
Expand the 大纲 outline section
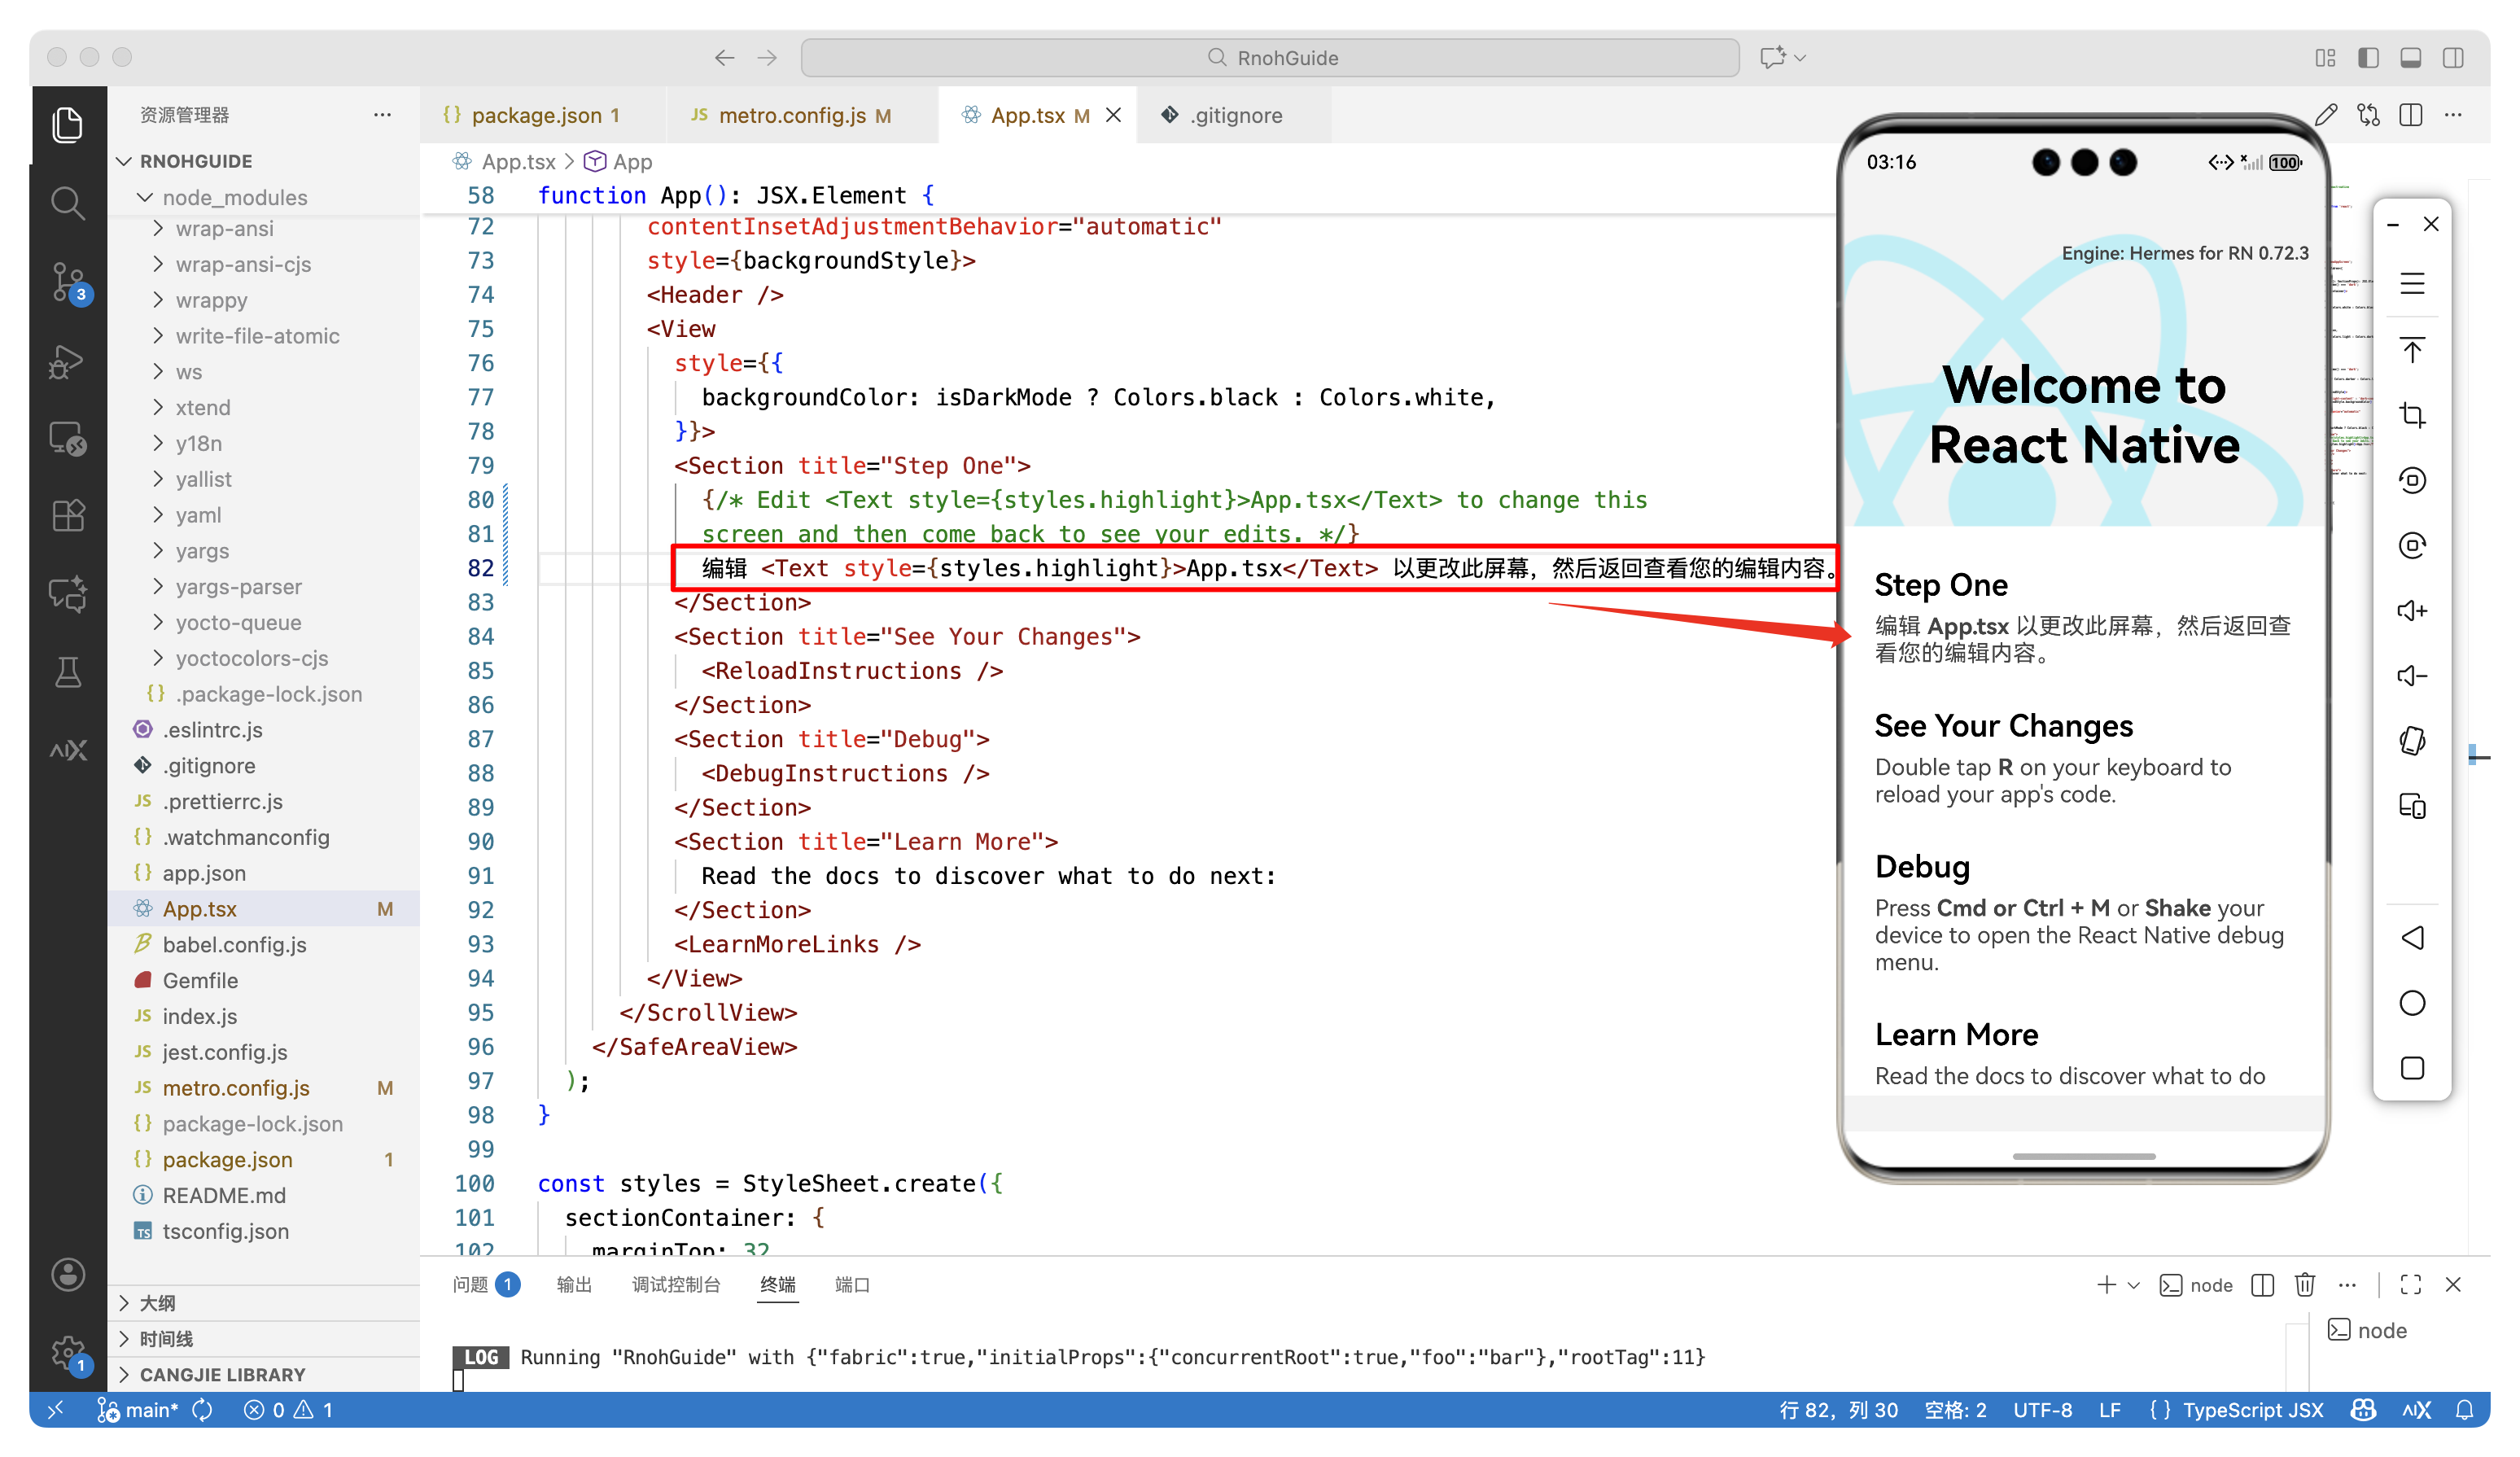[x=156, y=1303]
